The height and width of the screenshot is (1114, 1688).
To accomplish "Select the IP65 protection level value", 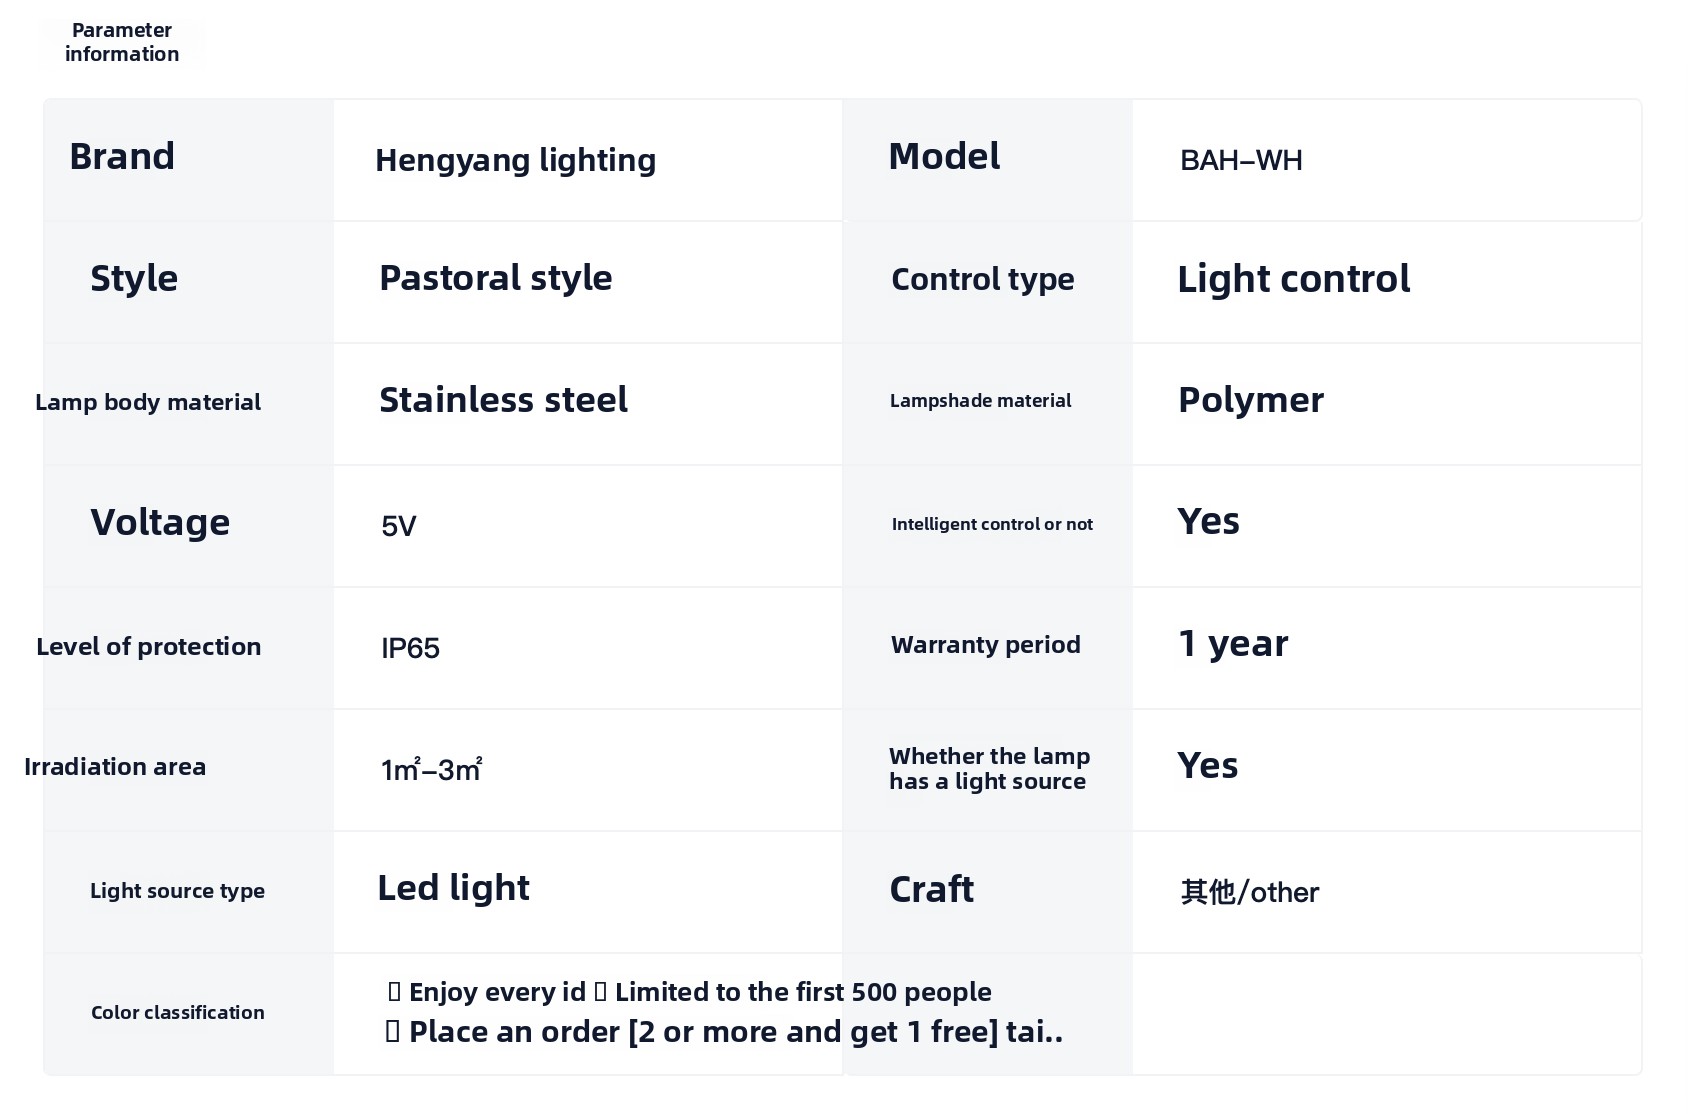I will [x=410, y=648].
